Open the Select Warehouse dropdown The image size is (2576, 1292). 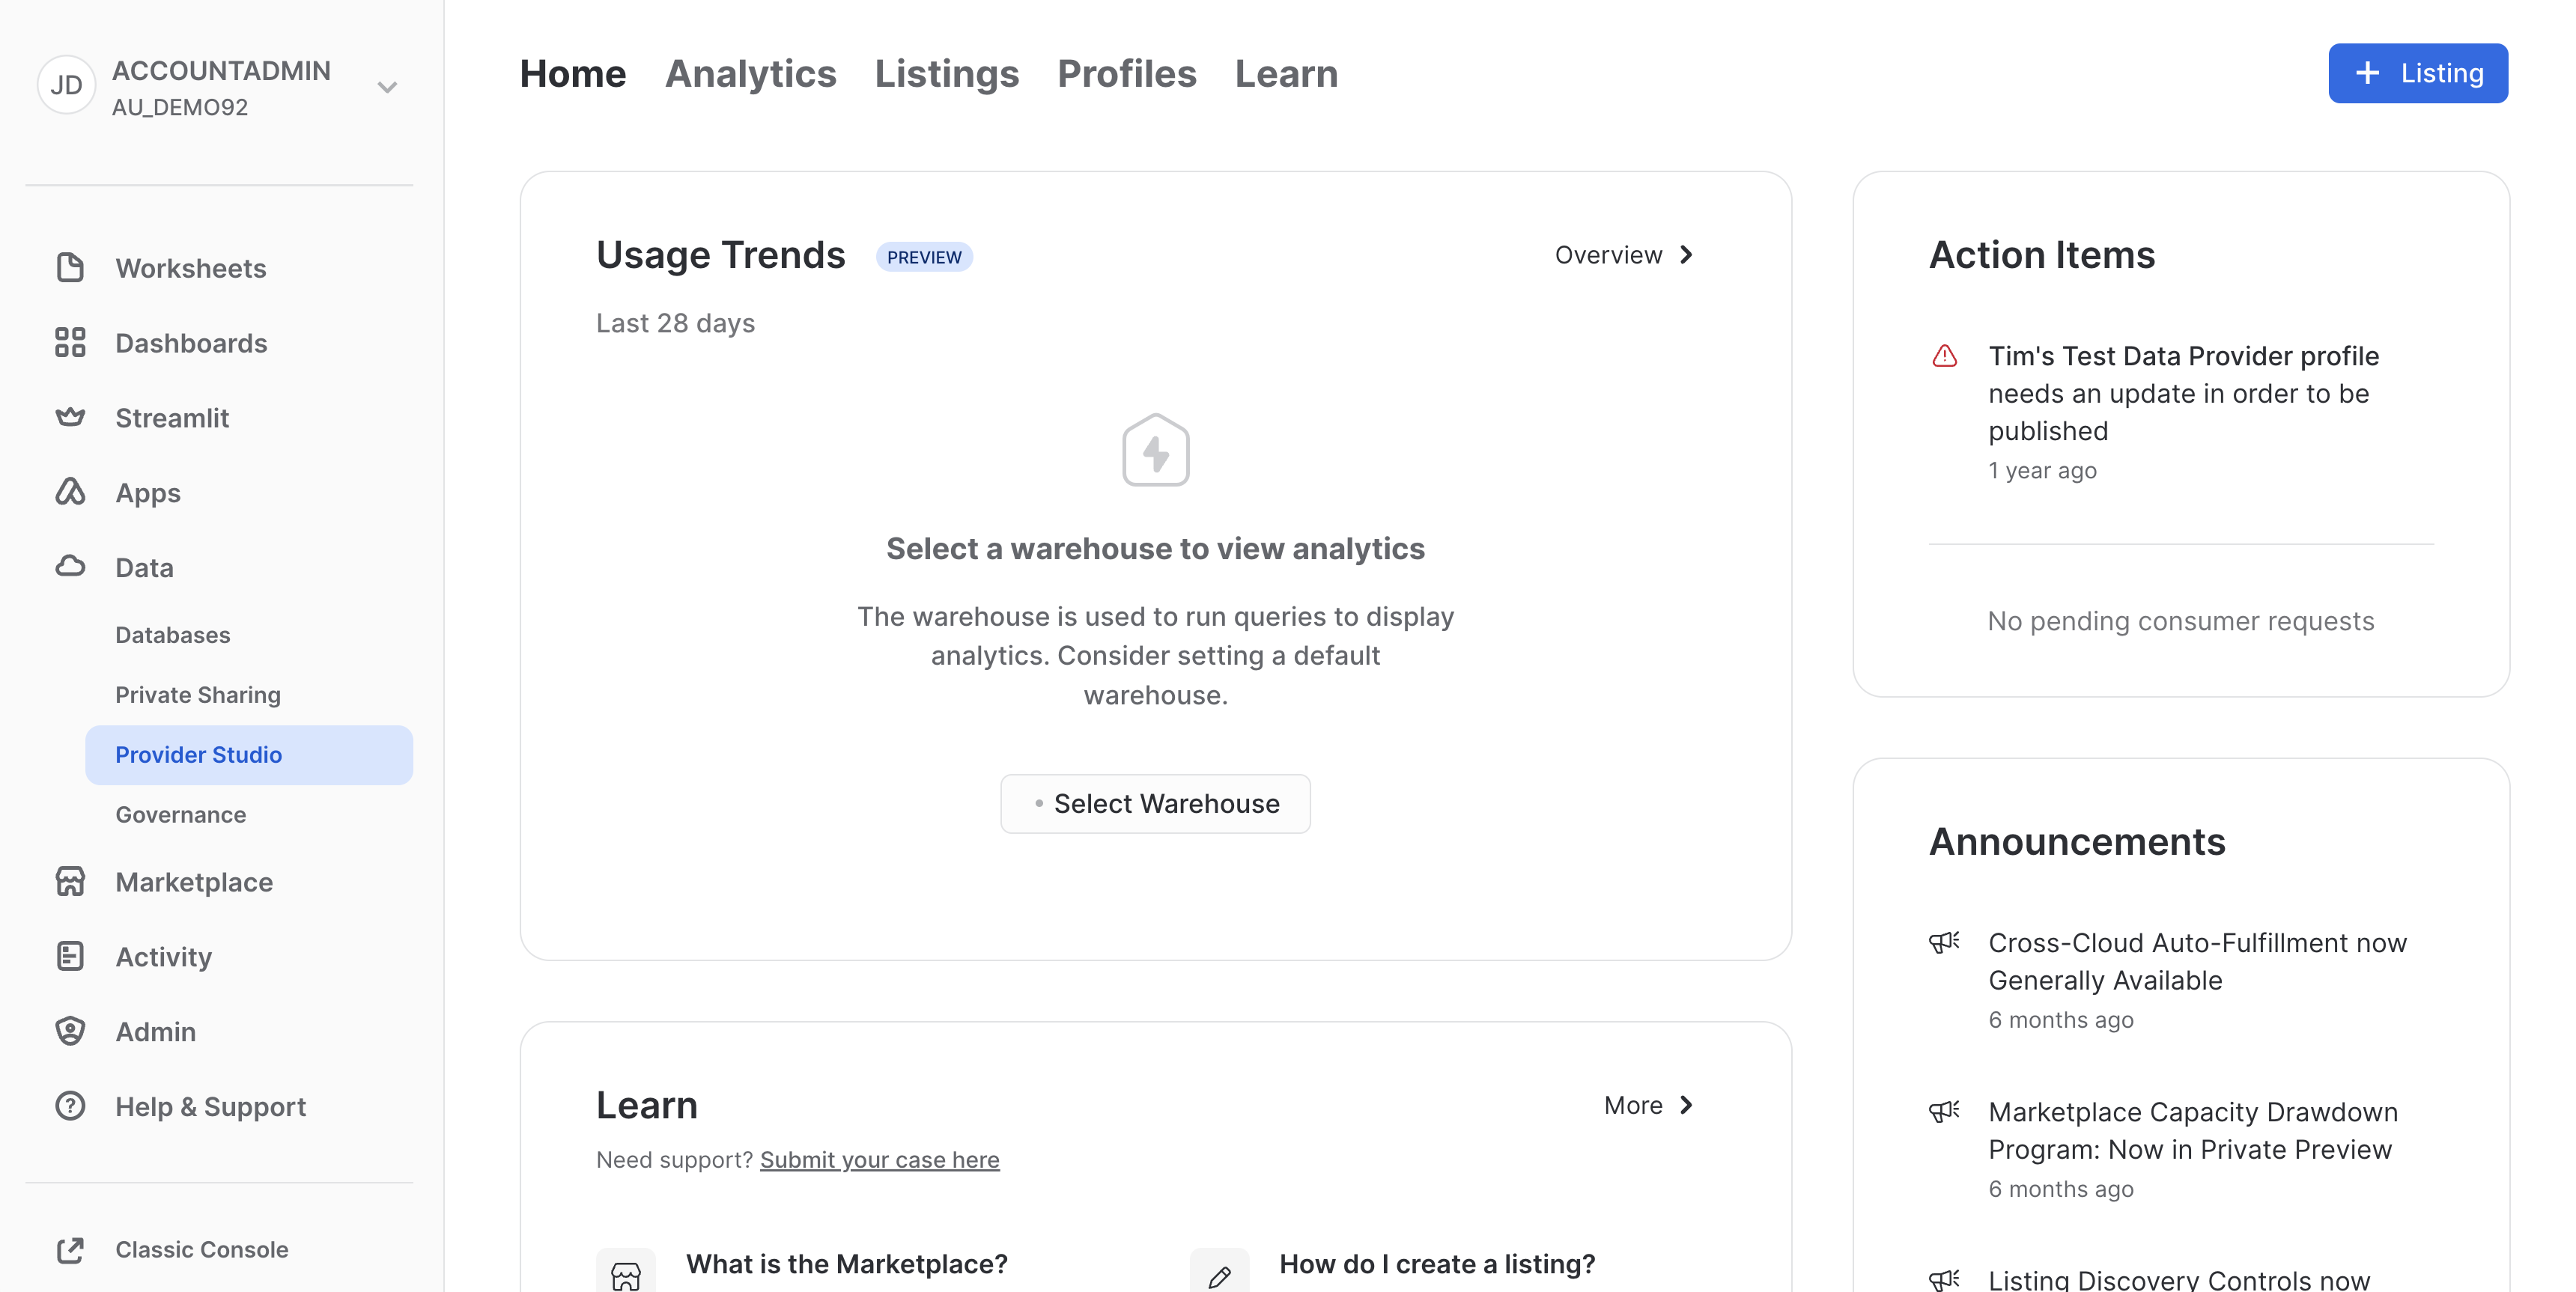tap(1155, 804)
